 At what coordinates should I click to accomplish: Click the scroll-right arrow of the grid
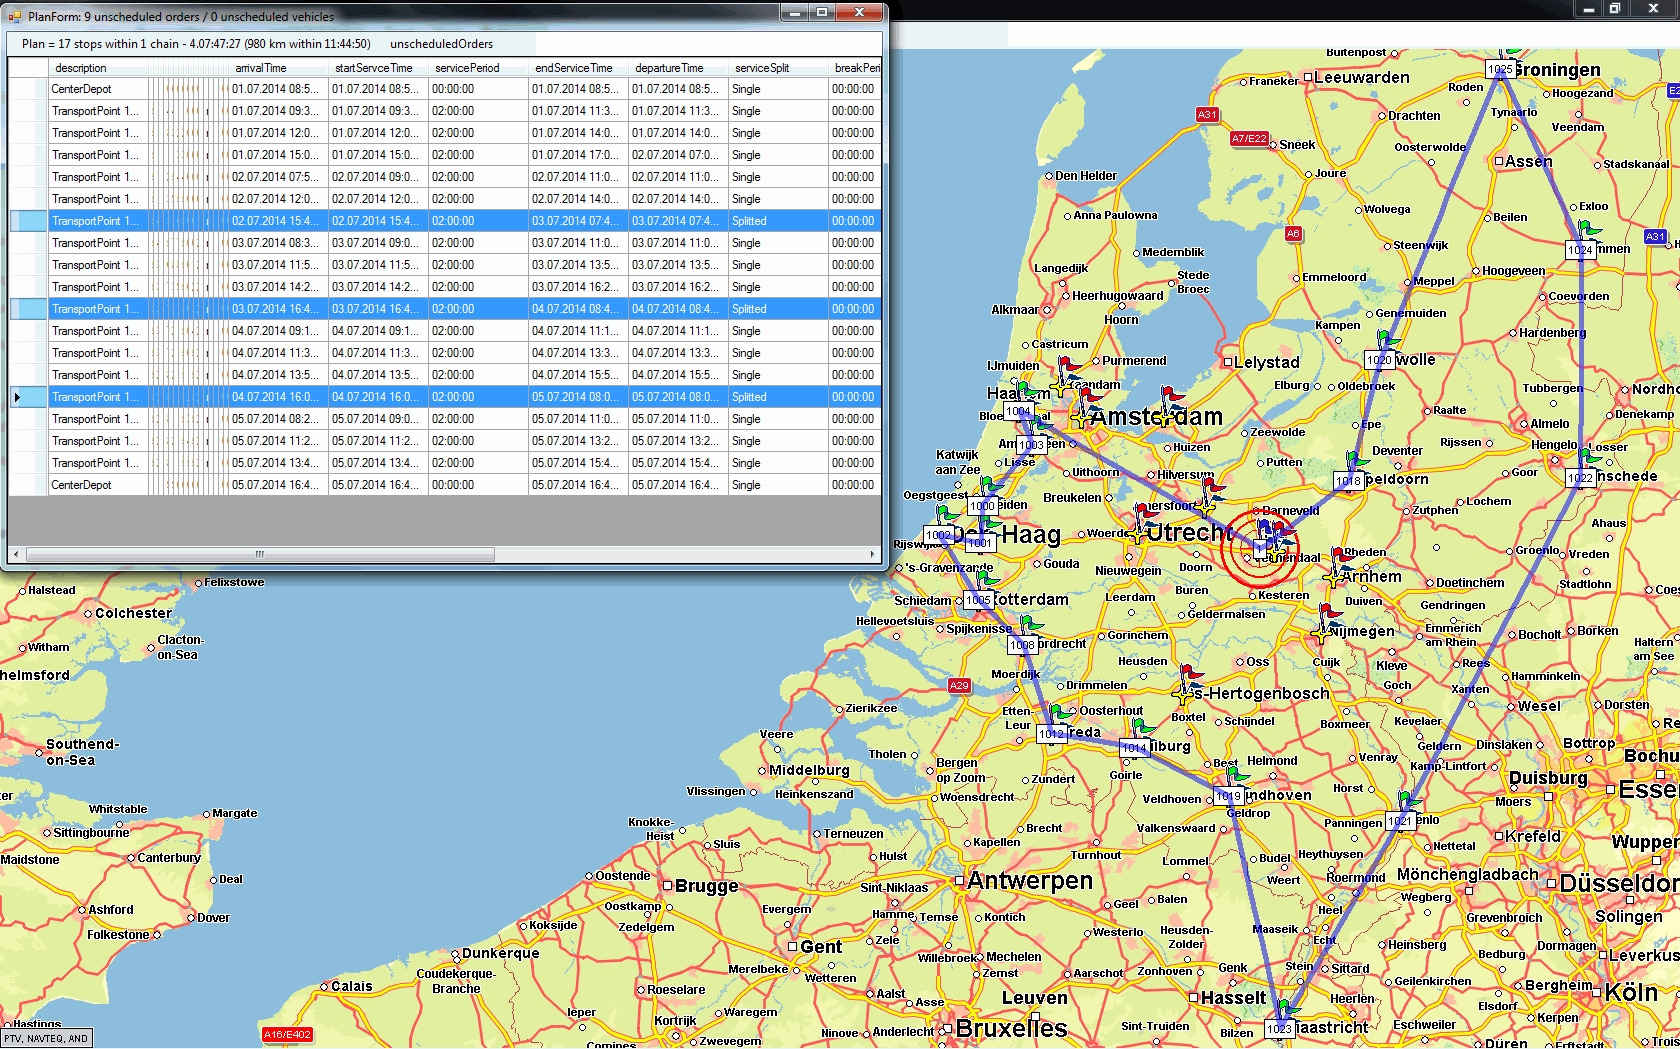[872, 554]
